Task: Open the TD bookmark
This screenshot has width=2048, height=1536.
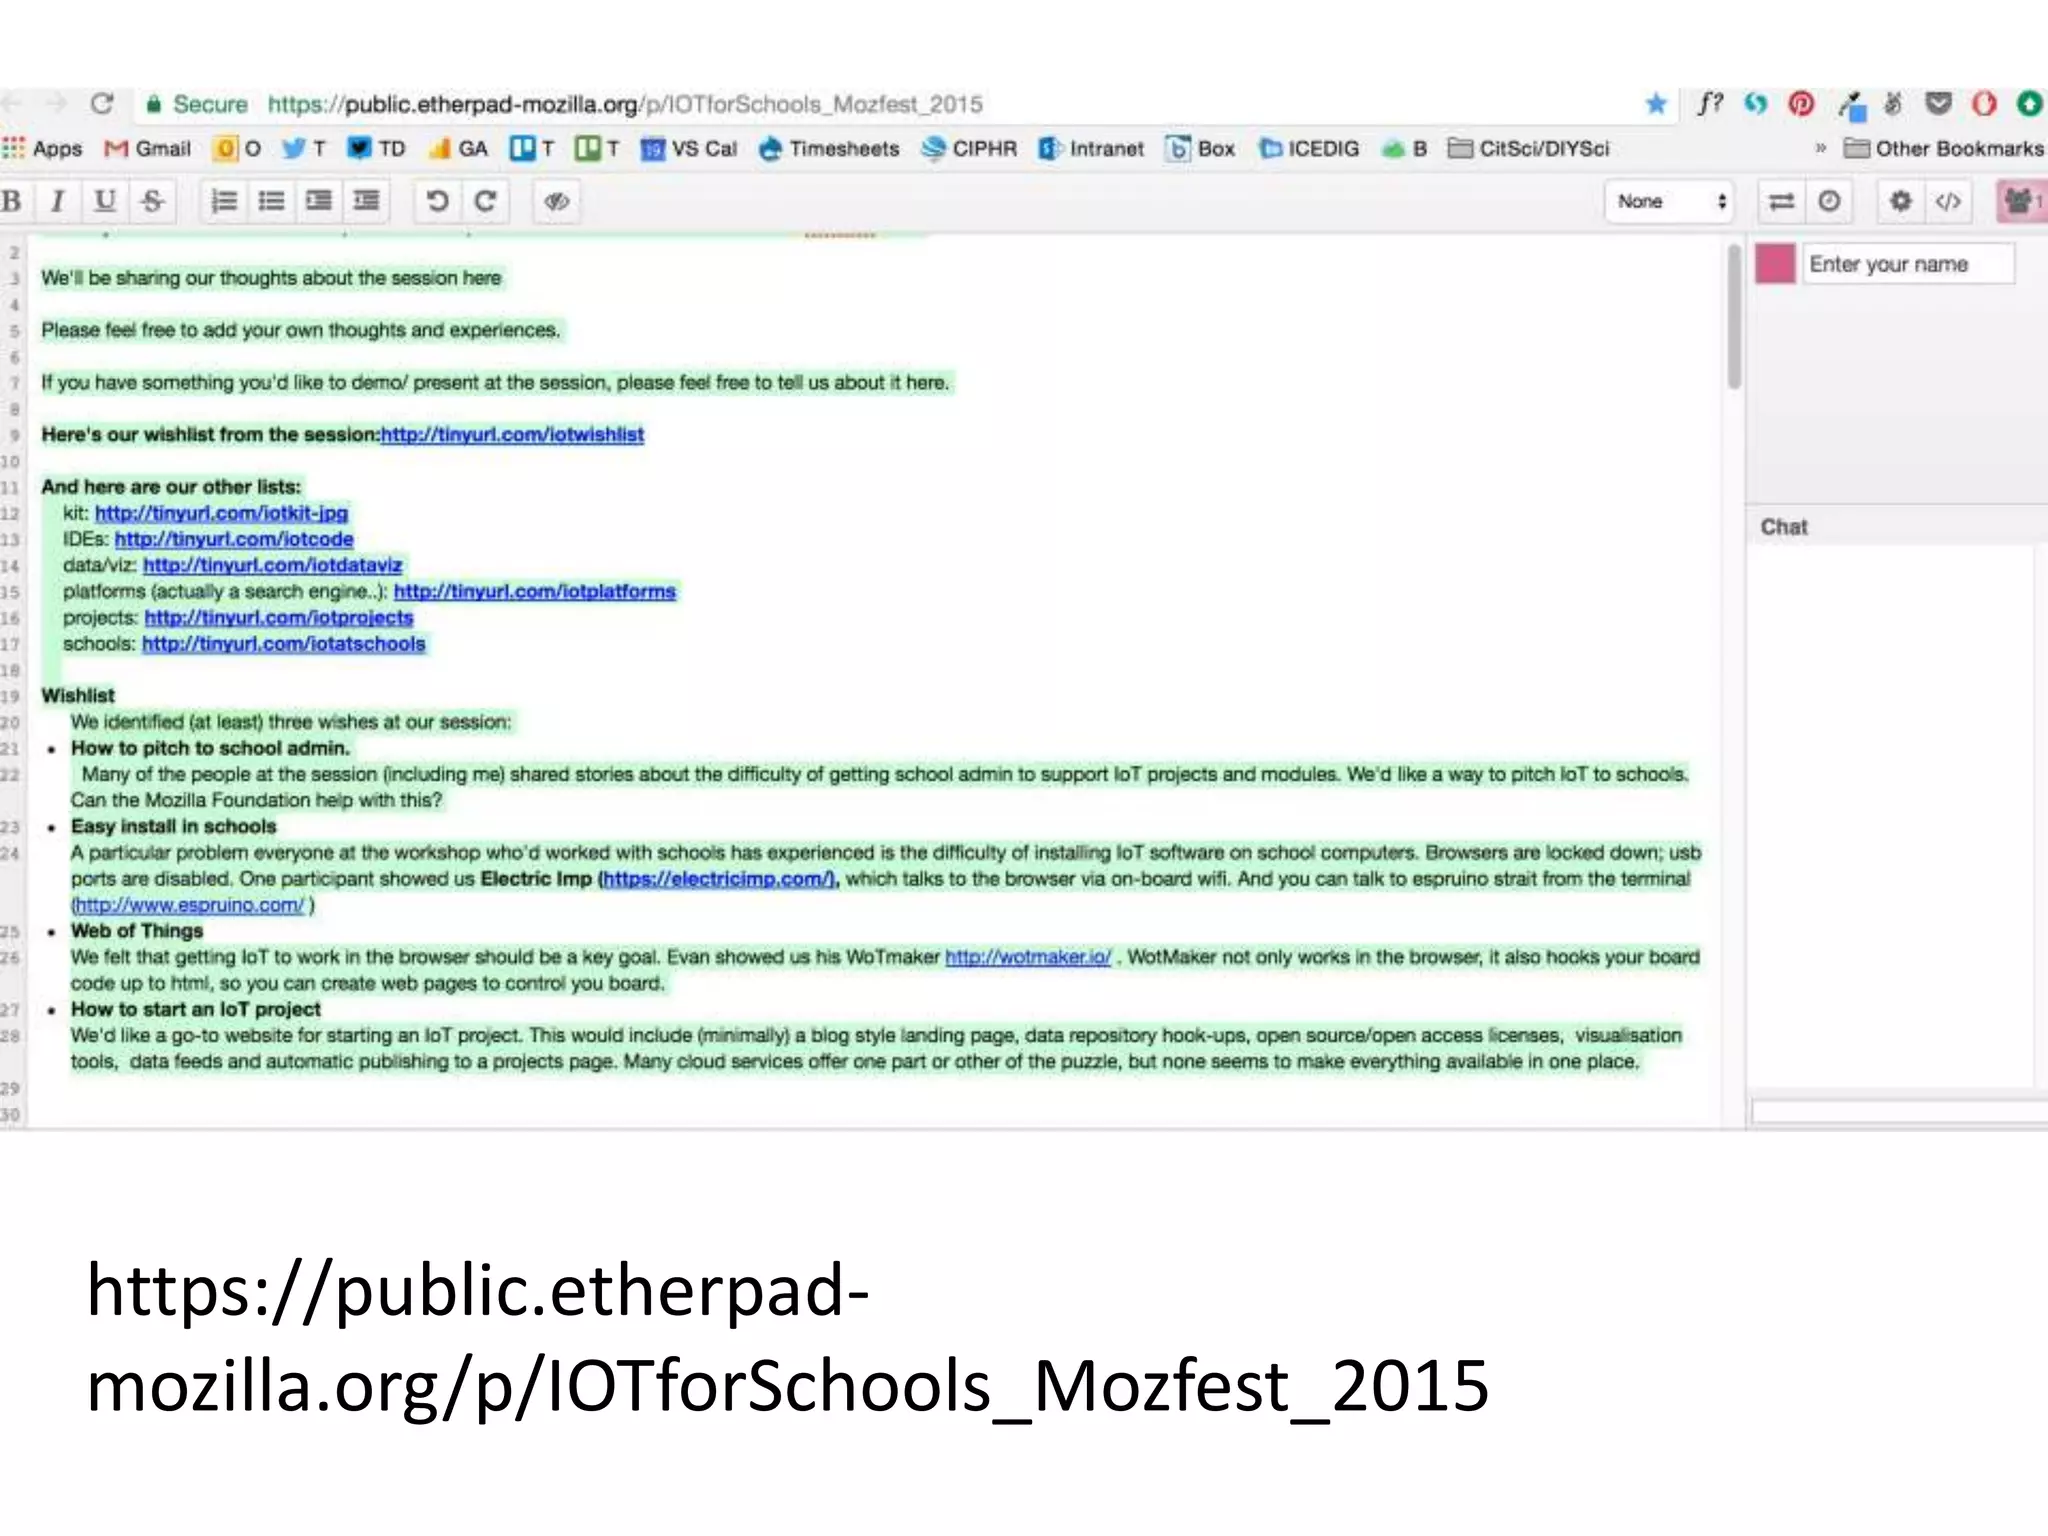Action: (x=376, y=149)
